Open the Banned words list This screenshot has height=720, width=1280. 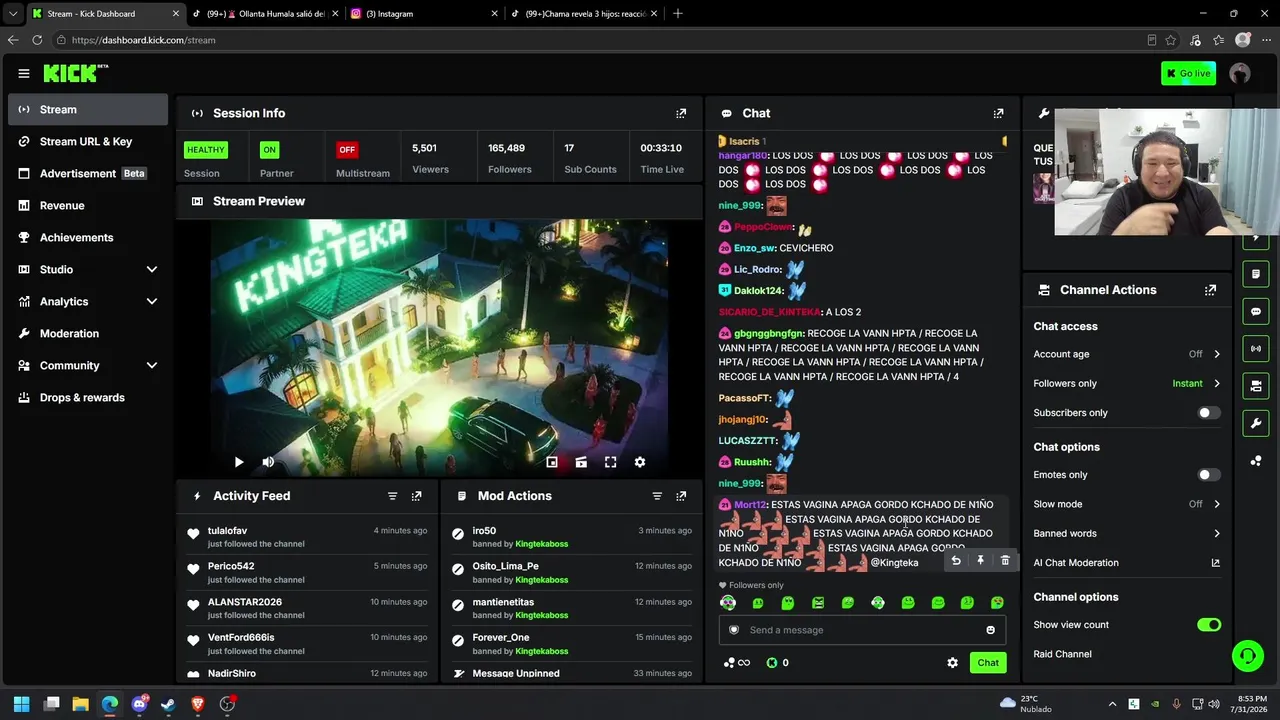[1127, 533]
